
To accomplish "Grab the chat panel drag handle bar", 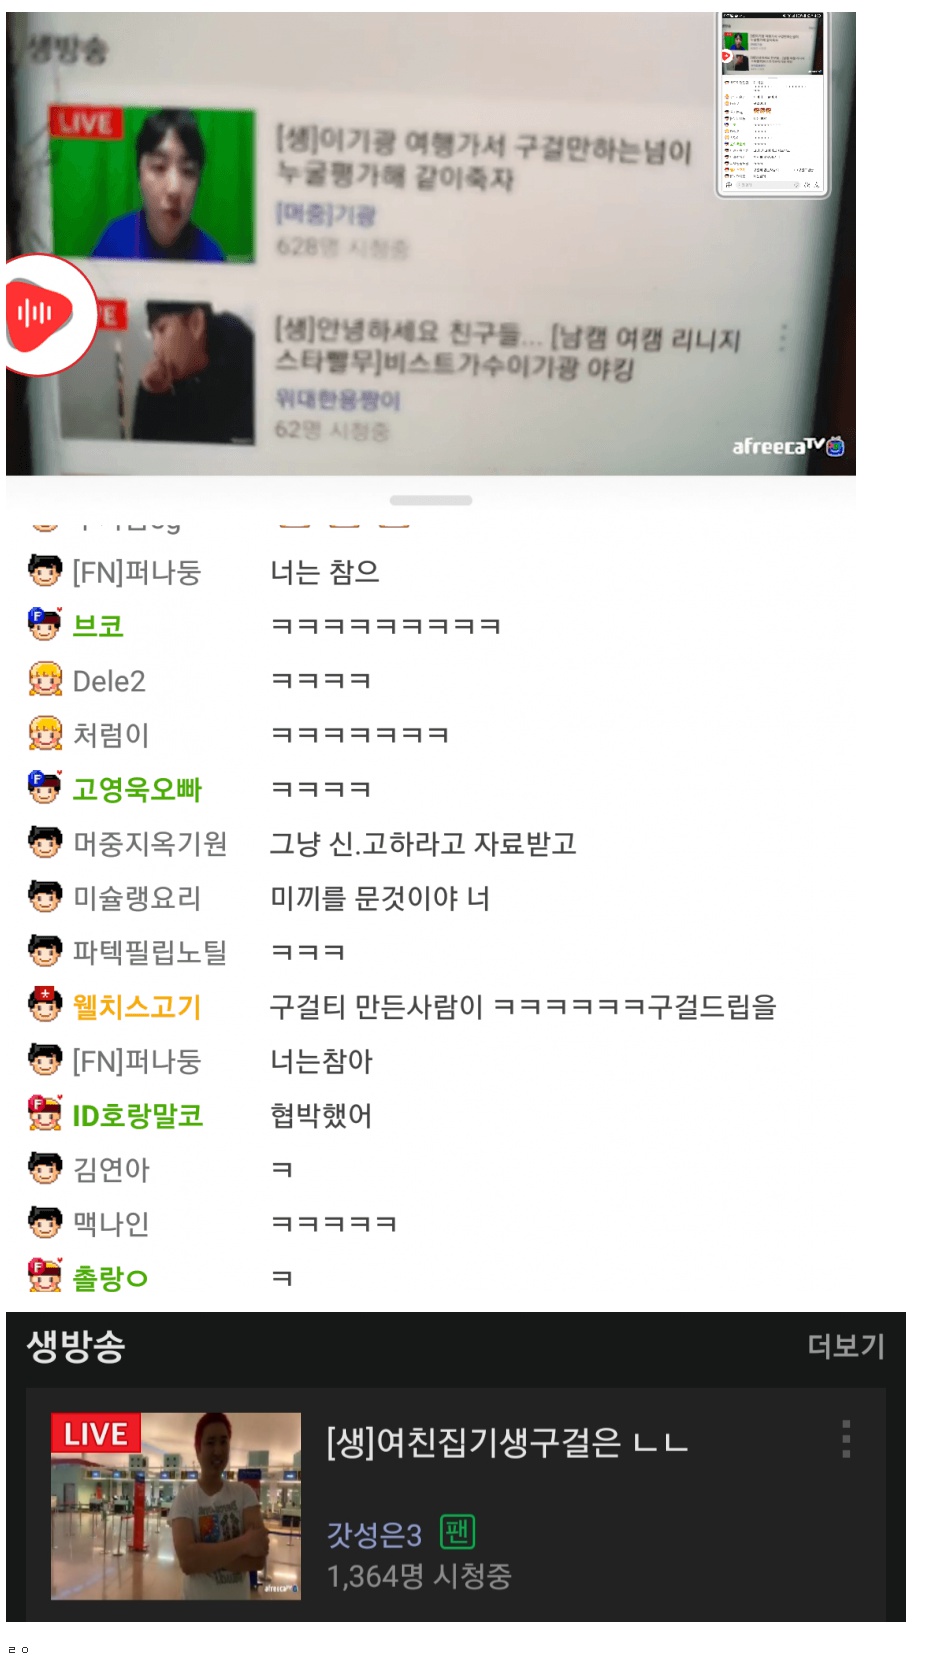I will [x=431, y=500].
